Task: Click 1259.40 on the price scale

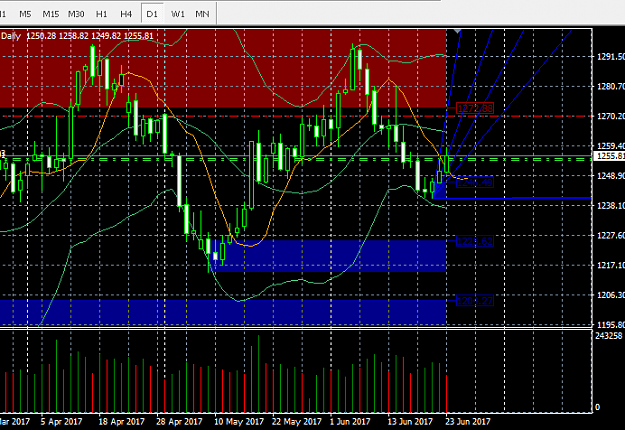Action: click(x=611, y=146)
